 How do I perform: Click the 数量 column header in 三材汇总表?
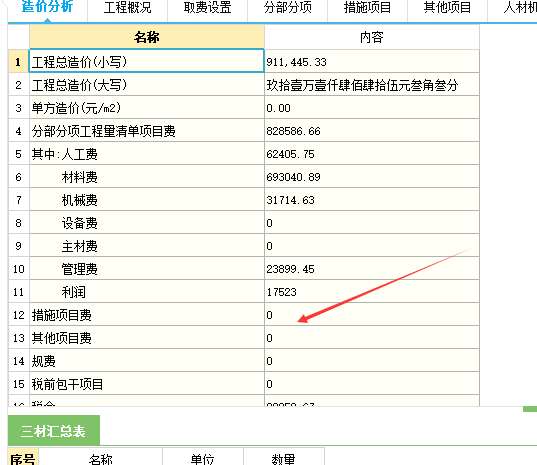[284, 457]
